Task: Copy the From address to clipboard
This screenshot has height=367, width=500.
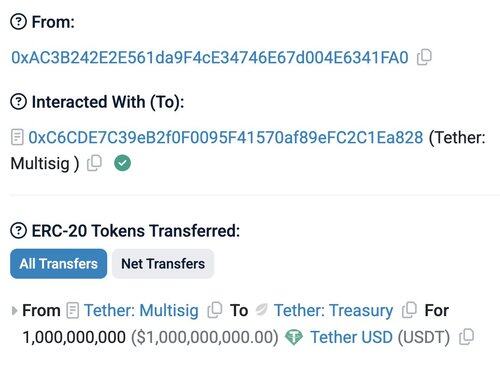Action: 424,57
